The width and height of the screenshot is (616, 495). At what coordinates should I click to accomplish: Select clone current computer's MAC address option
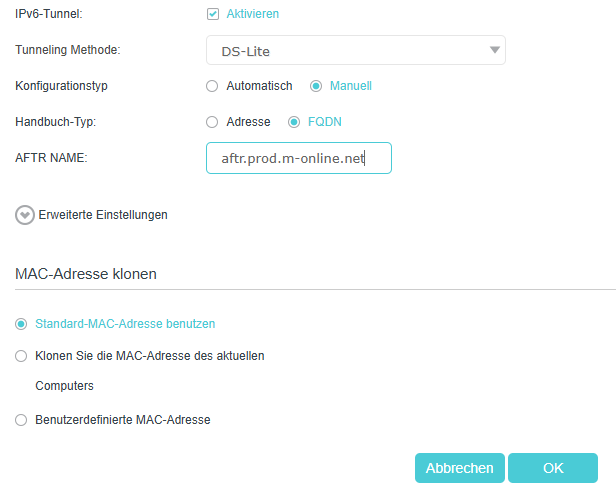(21, 356)
